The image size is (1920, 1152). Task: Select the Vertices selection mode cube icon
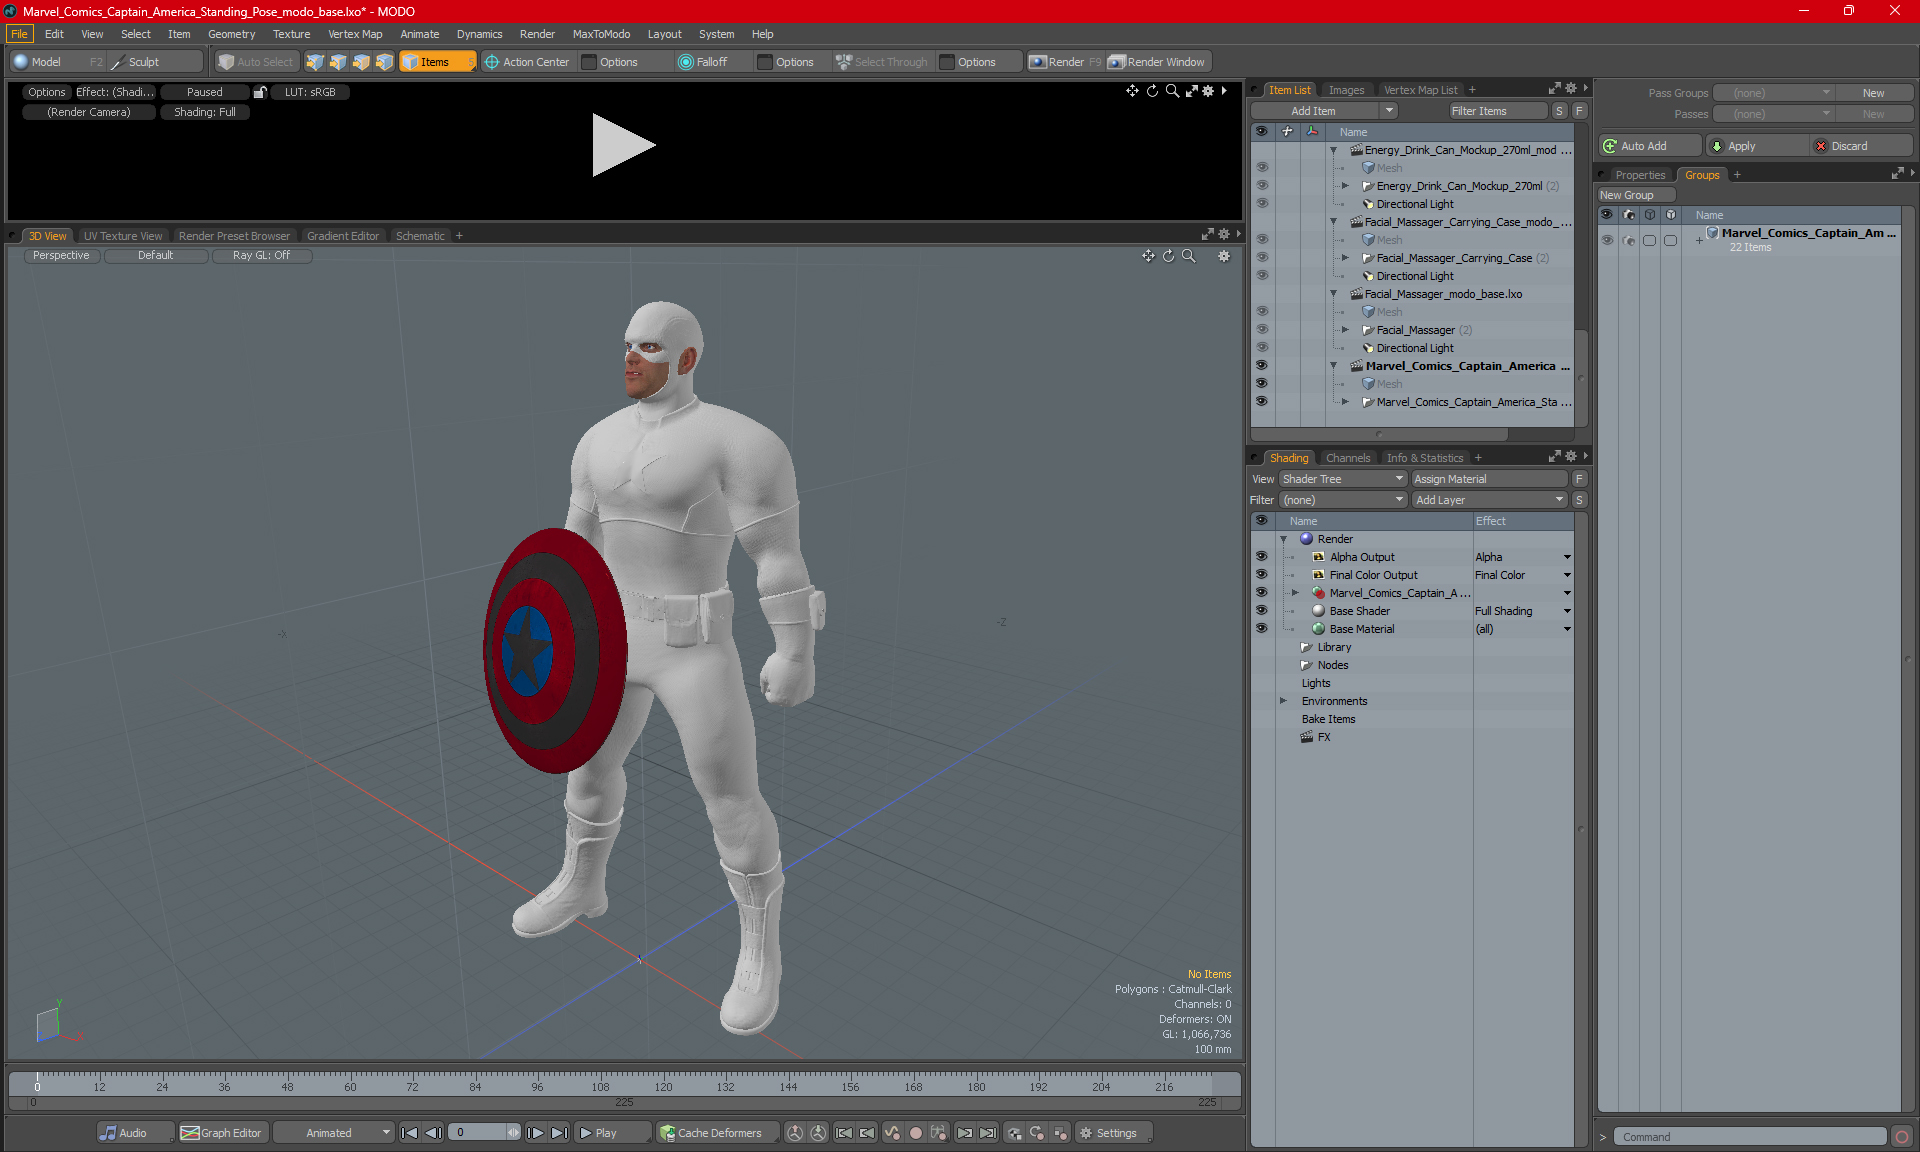point(315,62)
